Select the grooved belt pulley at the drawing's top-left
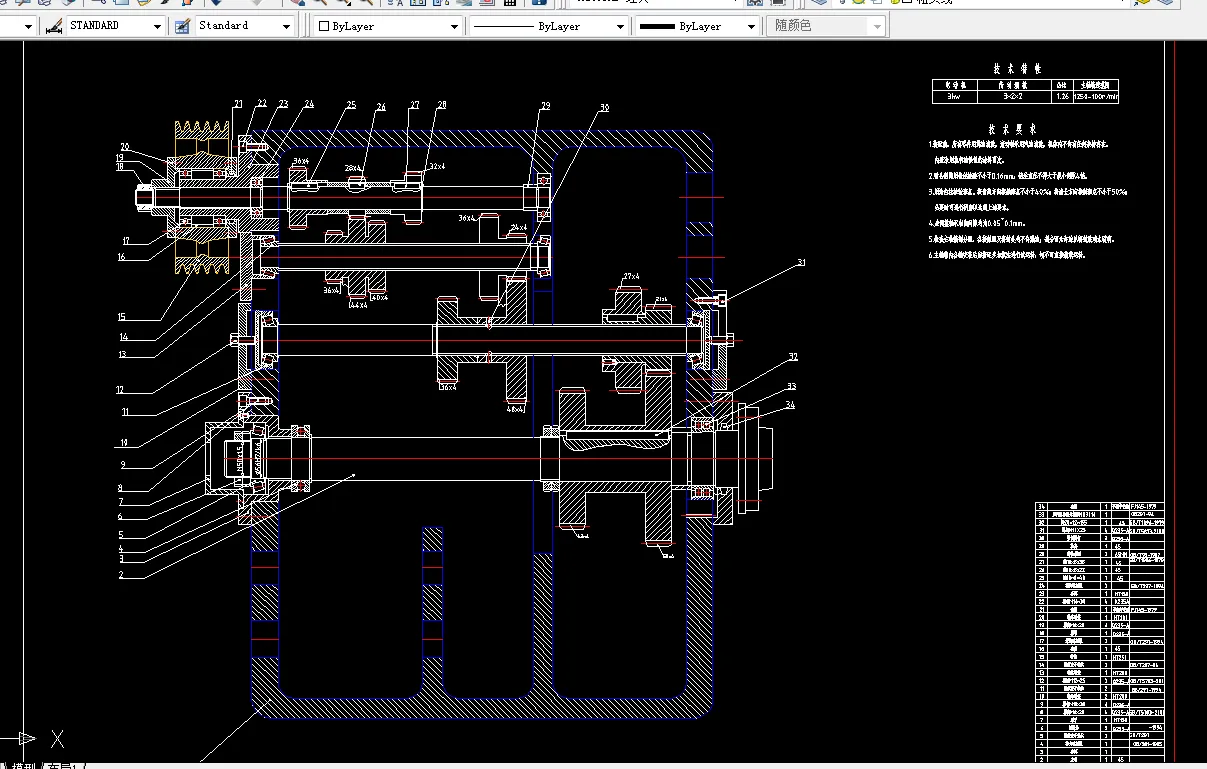The width and height of the screenshot is (1207, 769). pyautogui.click(x=203, y=198)
